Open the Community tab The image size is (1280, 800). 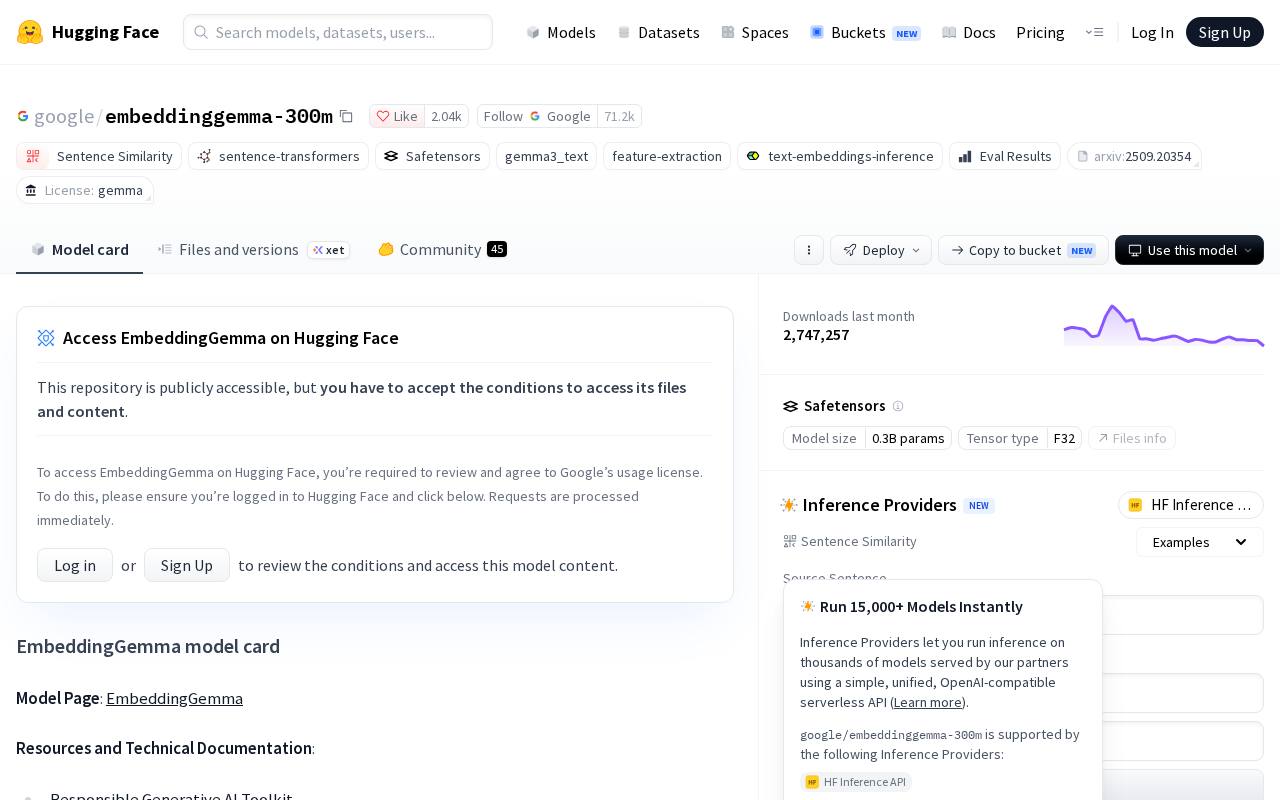point(442,250)
